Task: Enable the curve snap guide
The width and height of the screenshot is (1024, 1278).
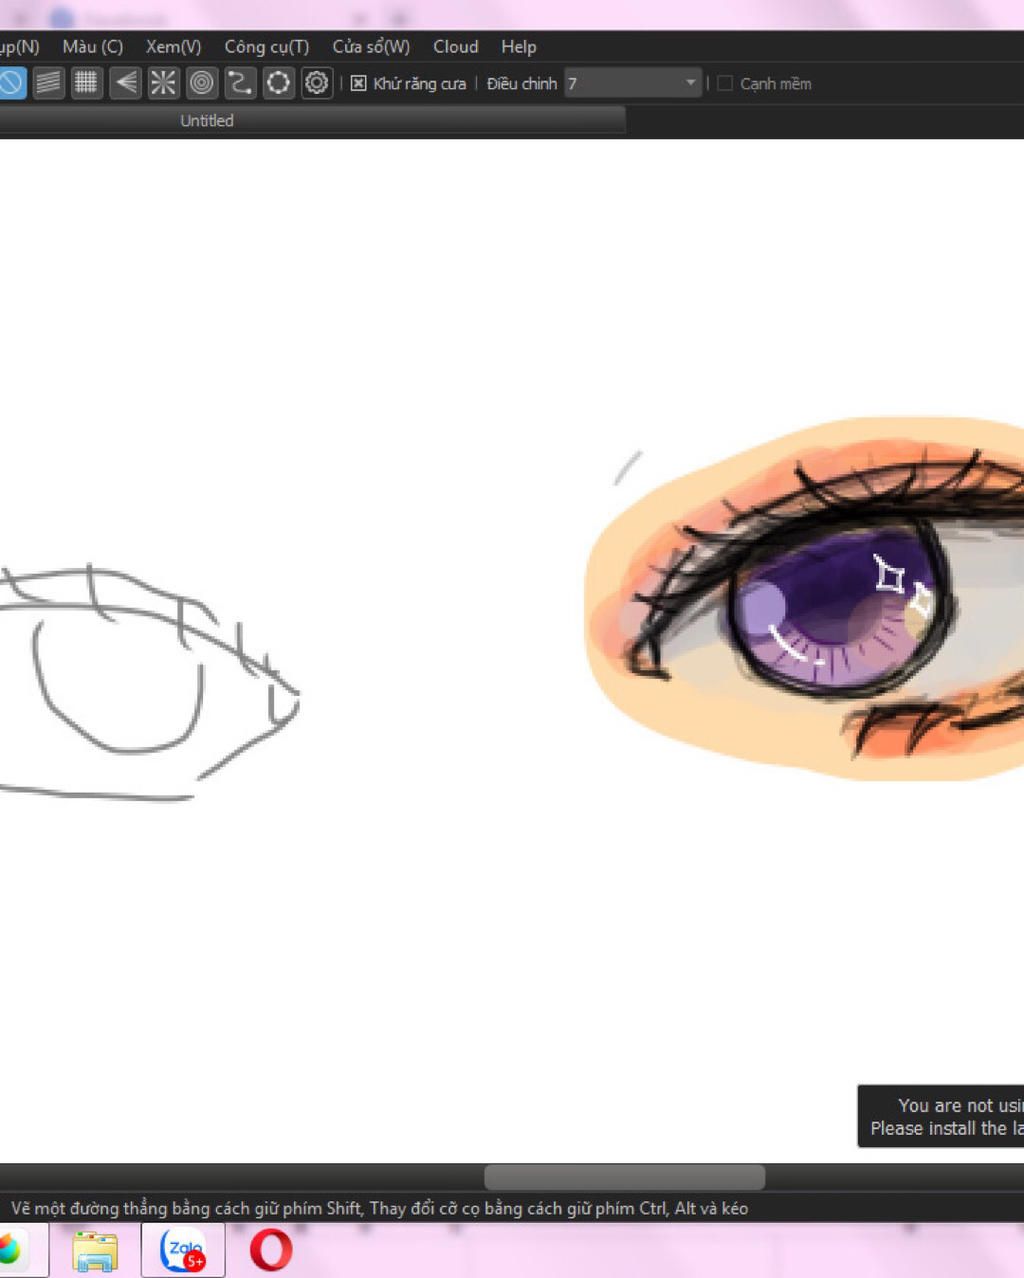Action: coord(240,83)
